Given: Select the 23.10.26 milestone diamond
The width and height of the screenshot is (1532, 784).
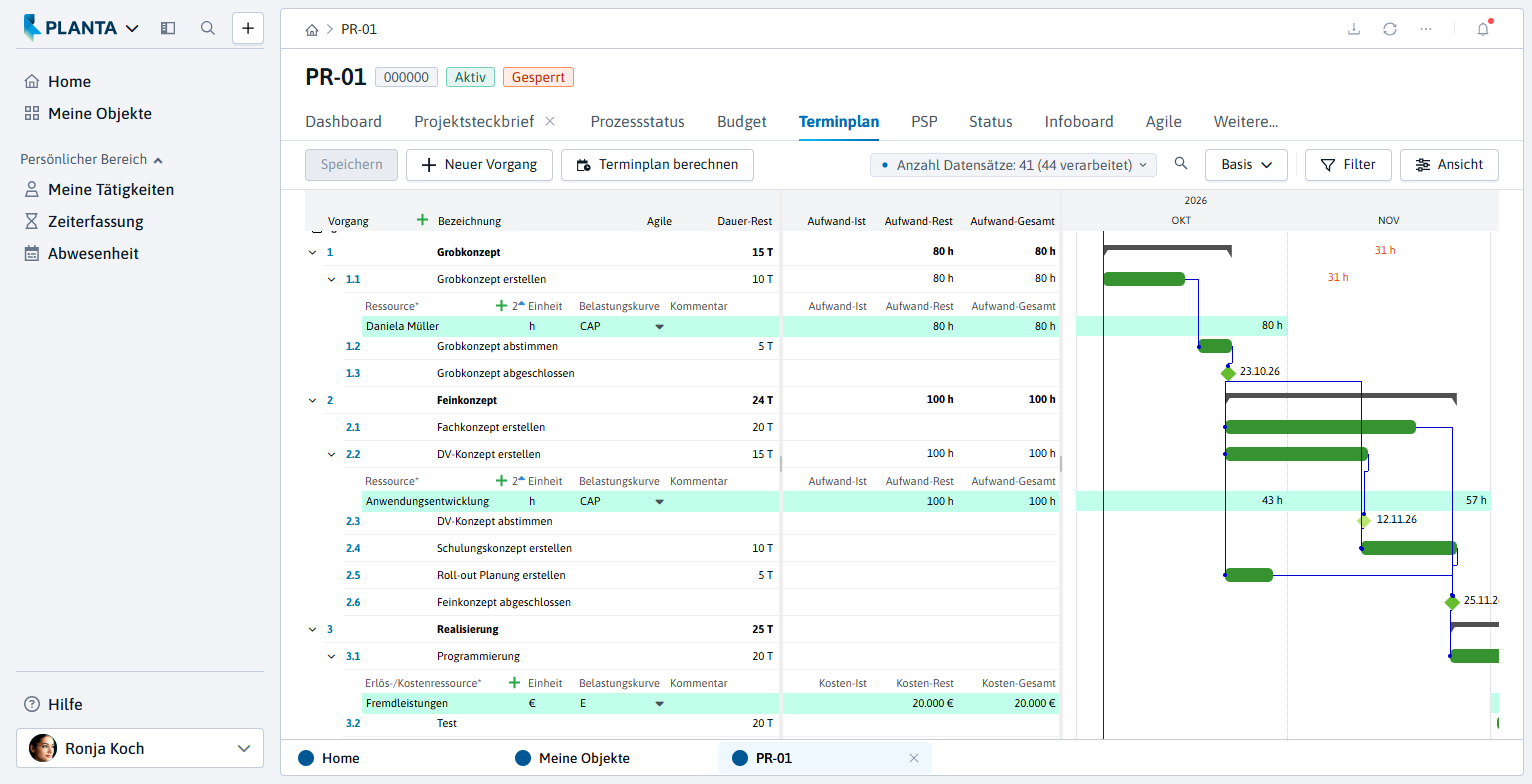Looking at the screenshot, I should 1228,373.
